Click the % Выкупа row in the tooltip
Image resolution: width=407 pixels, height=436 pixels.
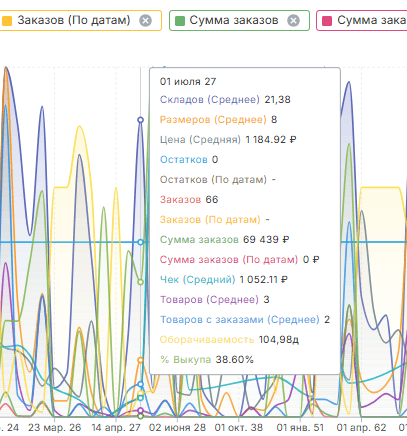[x=207, y=360]
